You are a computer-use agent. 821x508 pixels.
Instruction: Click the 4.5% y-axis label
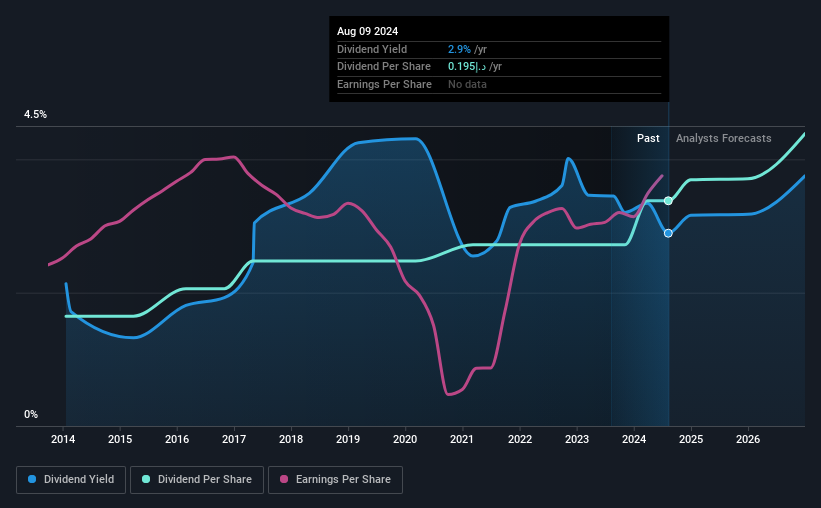pyautogui.click(x=35, y=114)
